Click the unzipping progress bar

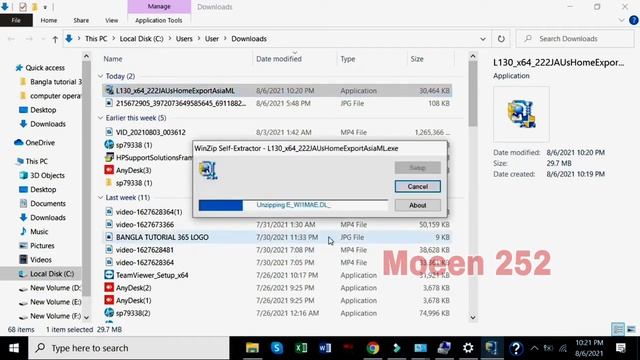click(293, 205)
